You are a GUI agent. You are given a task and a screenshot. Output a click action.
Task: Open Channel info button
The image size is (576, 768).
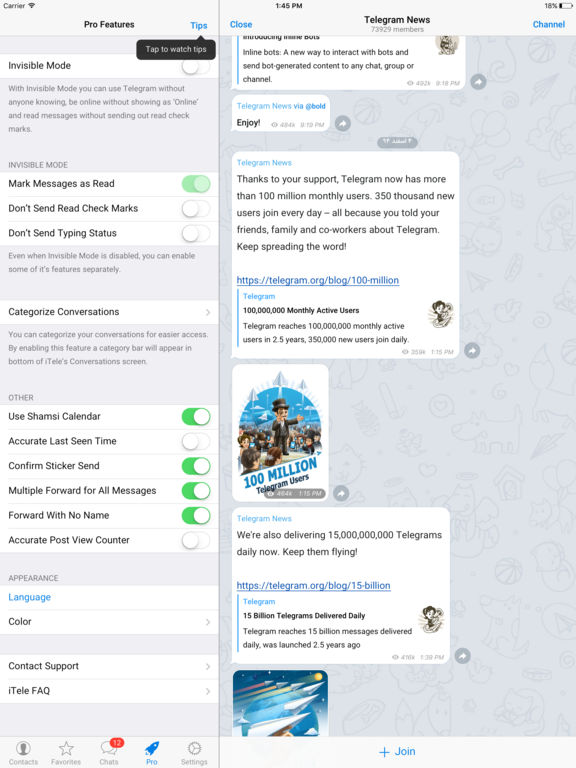click(x=549, y=24)
